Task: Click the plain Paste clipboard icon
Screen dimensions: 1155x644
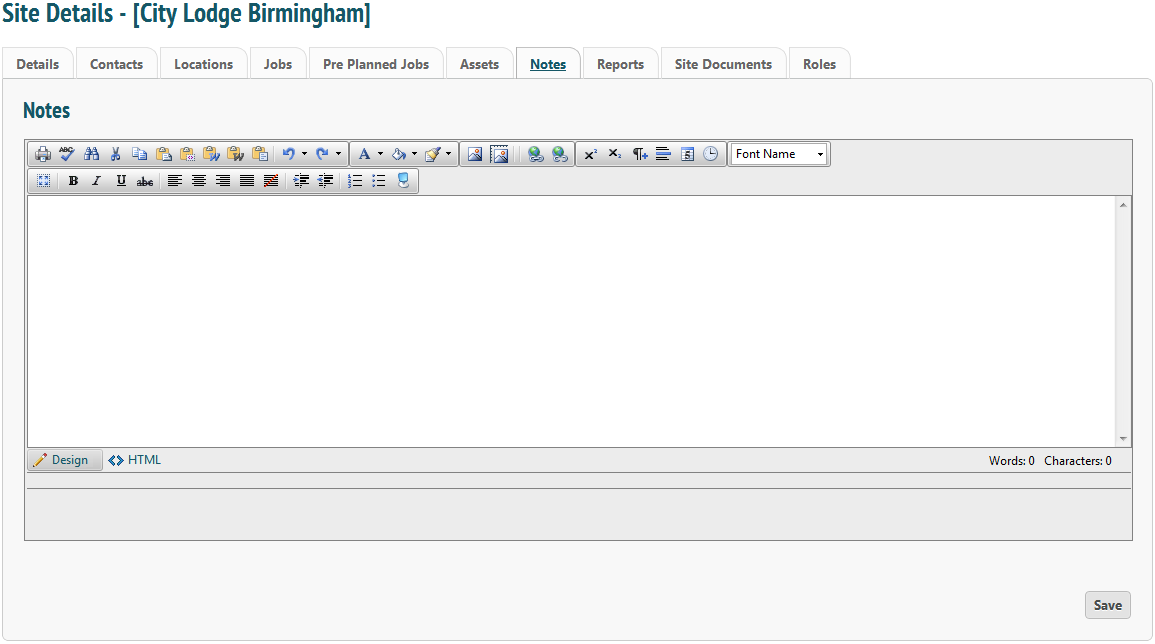Action: 164,154
